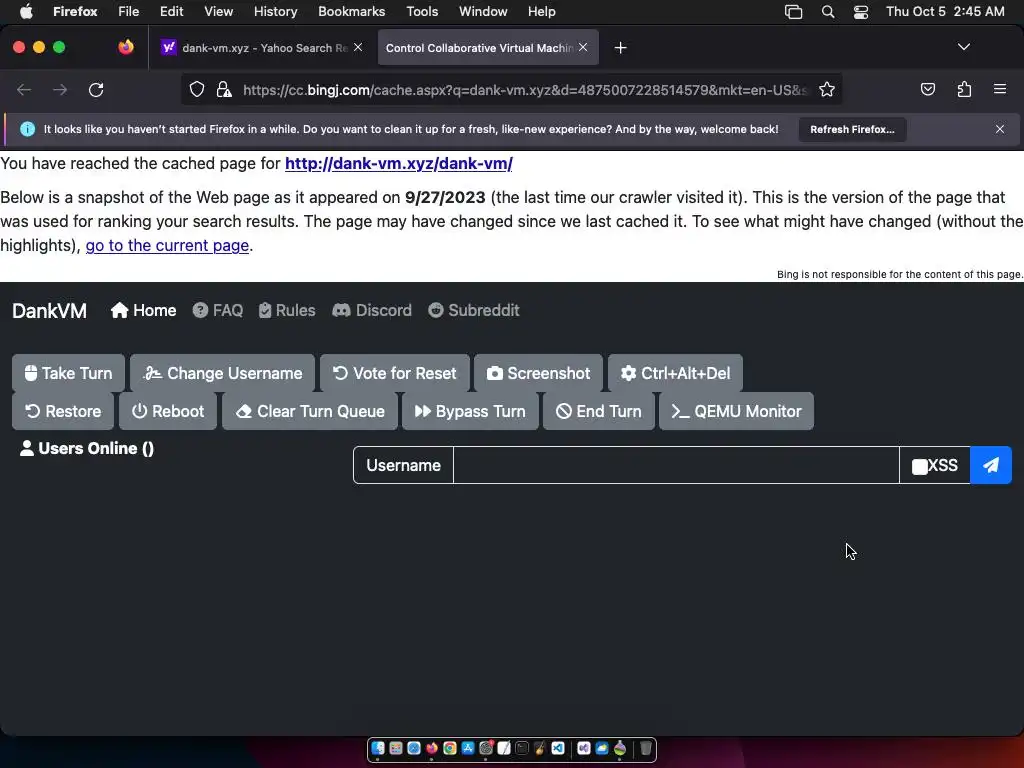Open the Extensions puzzle icon
The width and height of the screenshot is (1024, 768).
[x=964, y=89]
